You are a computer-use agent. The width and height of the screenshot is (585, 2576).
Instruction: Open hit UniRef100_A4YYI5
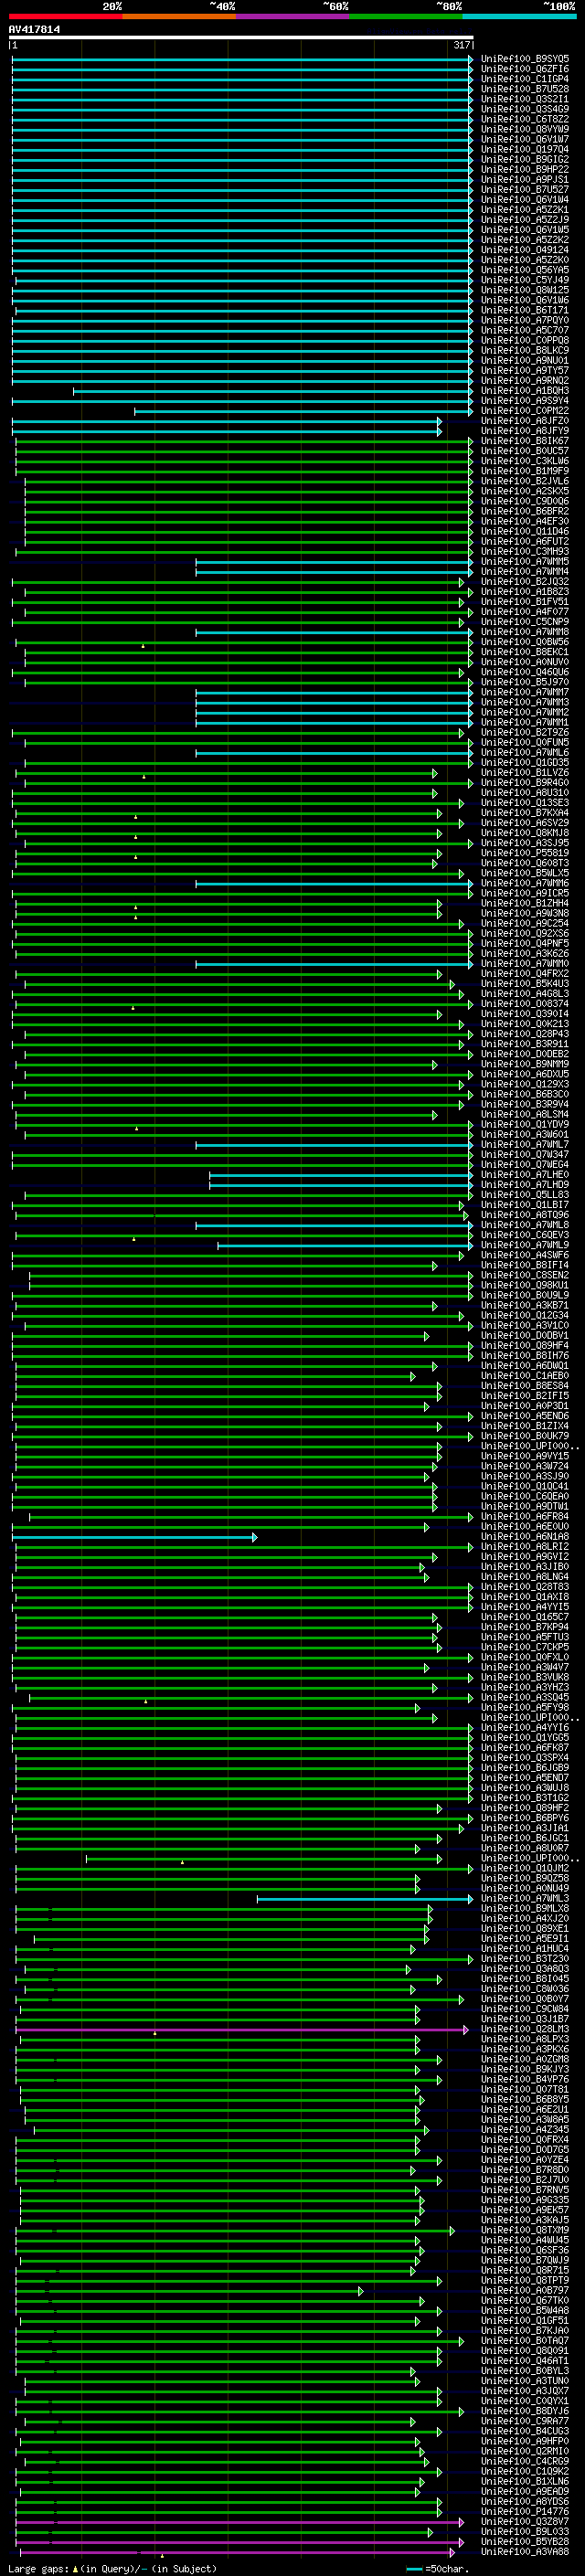[525, 1607]
